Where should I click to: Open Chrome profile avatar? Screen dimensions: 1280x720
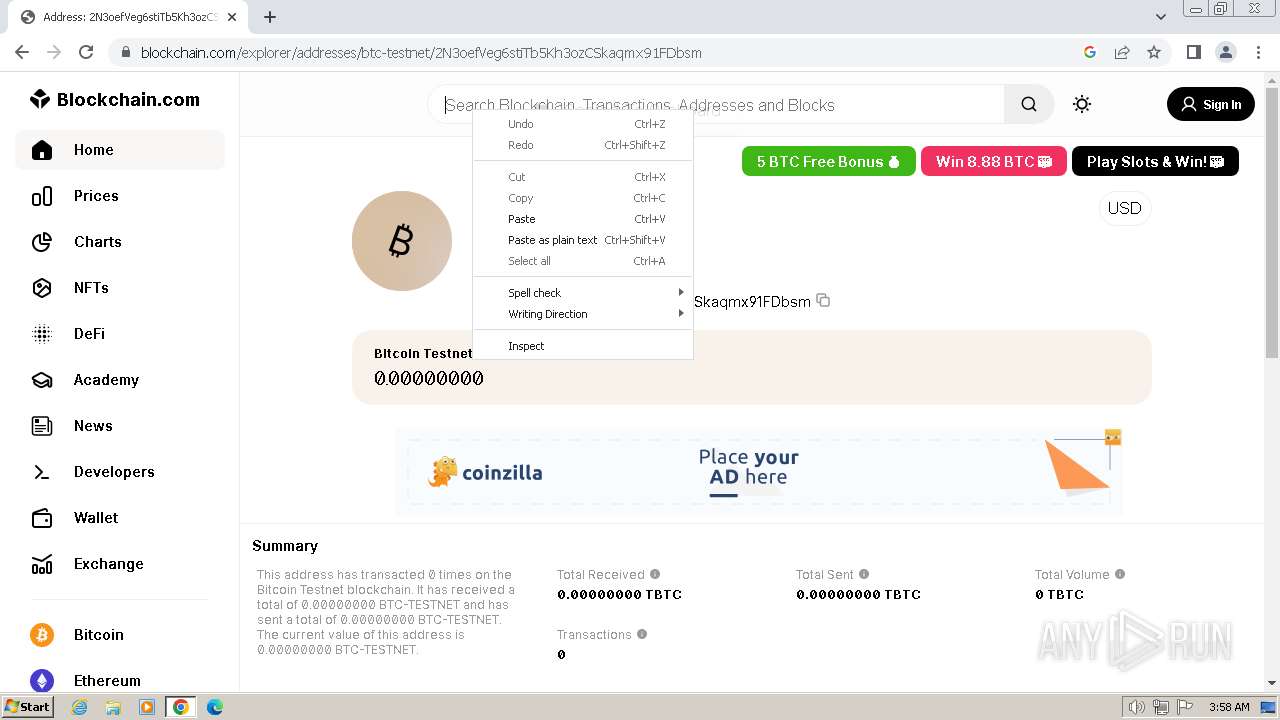coord(1225,52)
